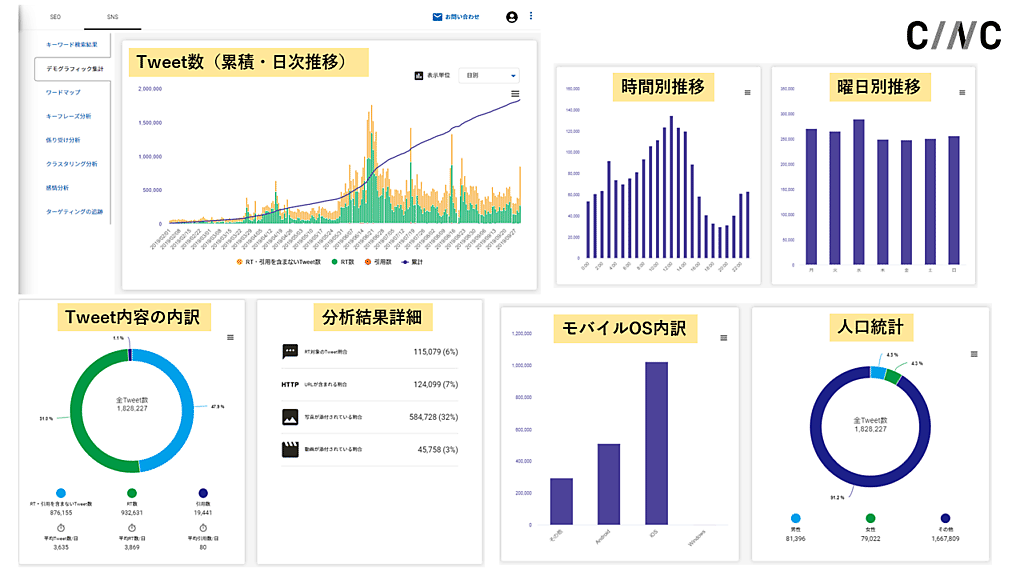This screenshot has width=1024, height=576.
Task: Expand the 表示単位 dropdown showing 日別
Action: click(x=488, y=75)
